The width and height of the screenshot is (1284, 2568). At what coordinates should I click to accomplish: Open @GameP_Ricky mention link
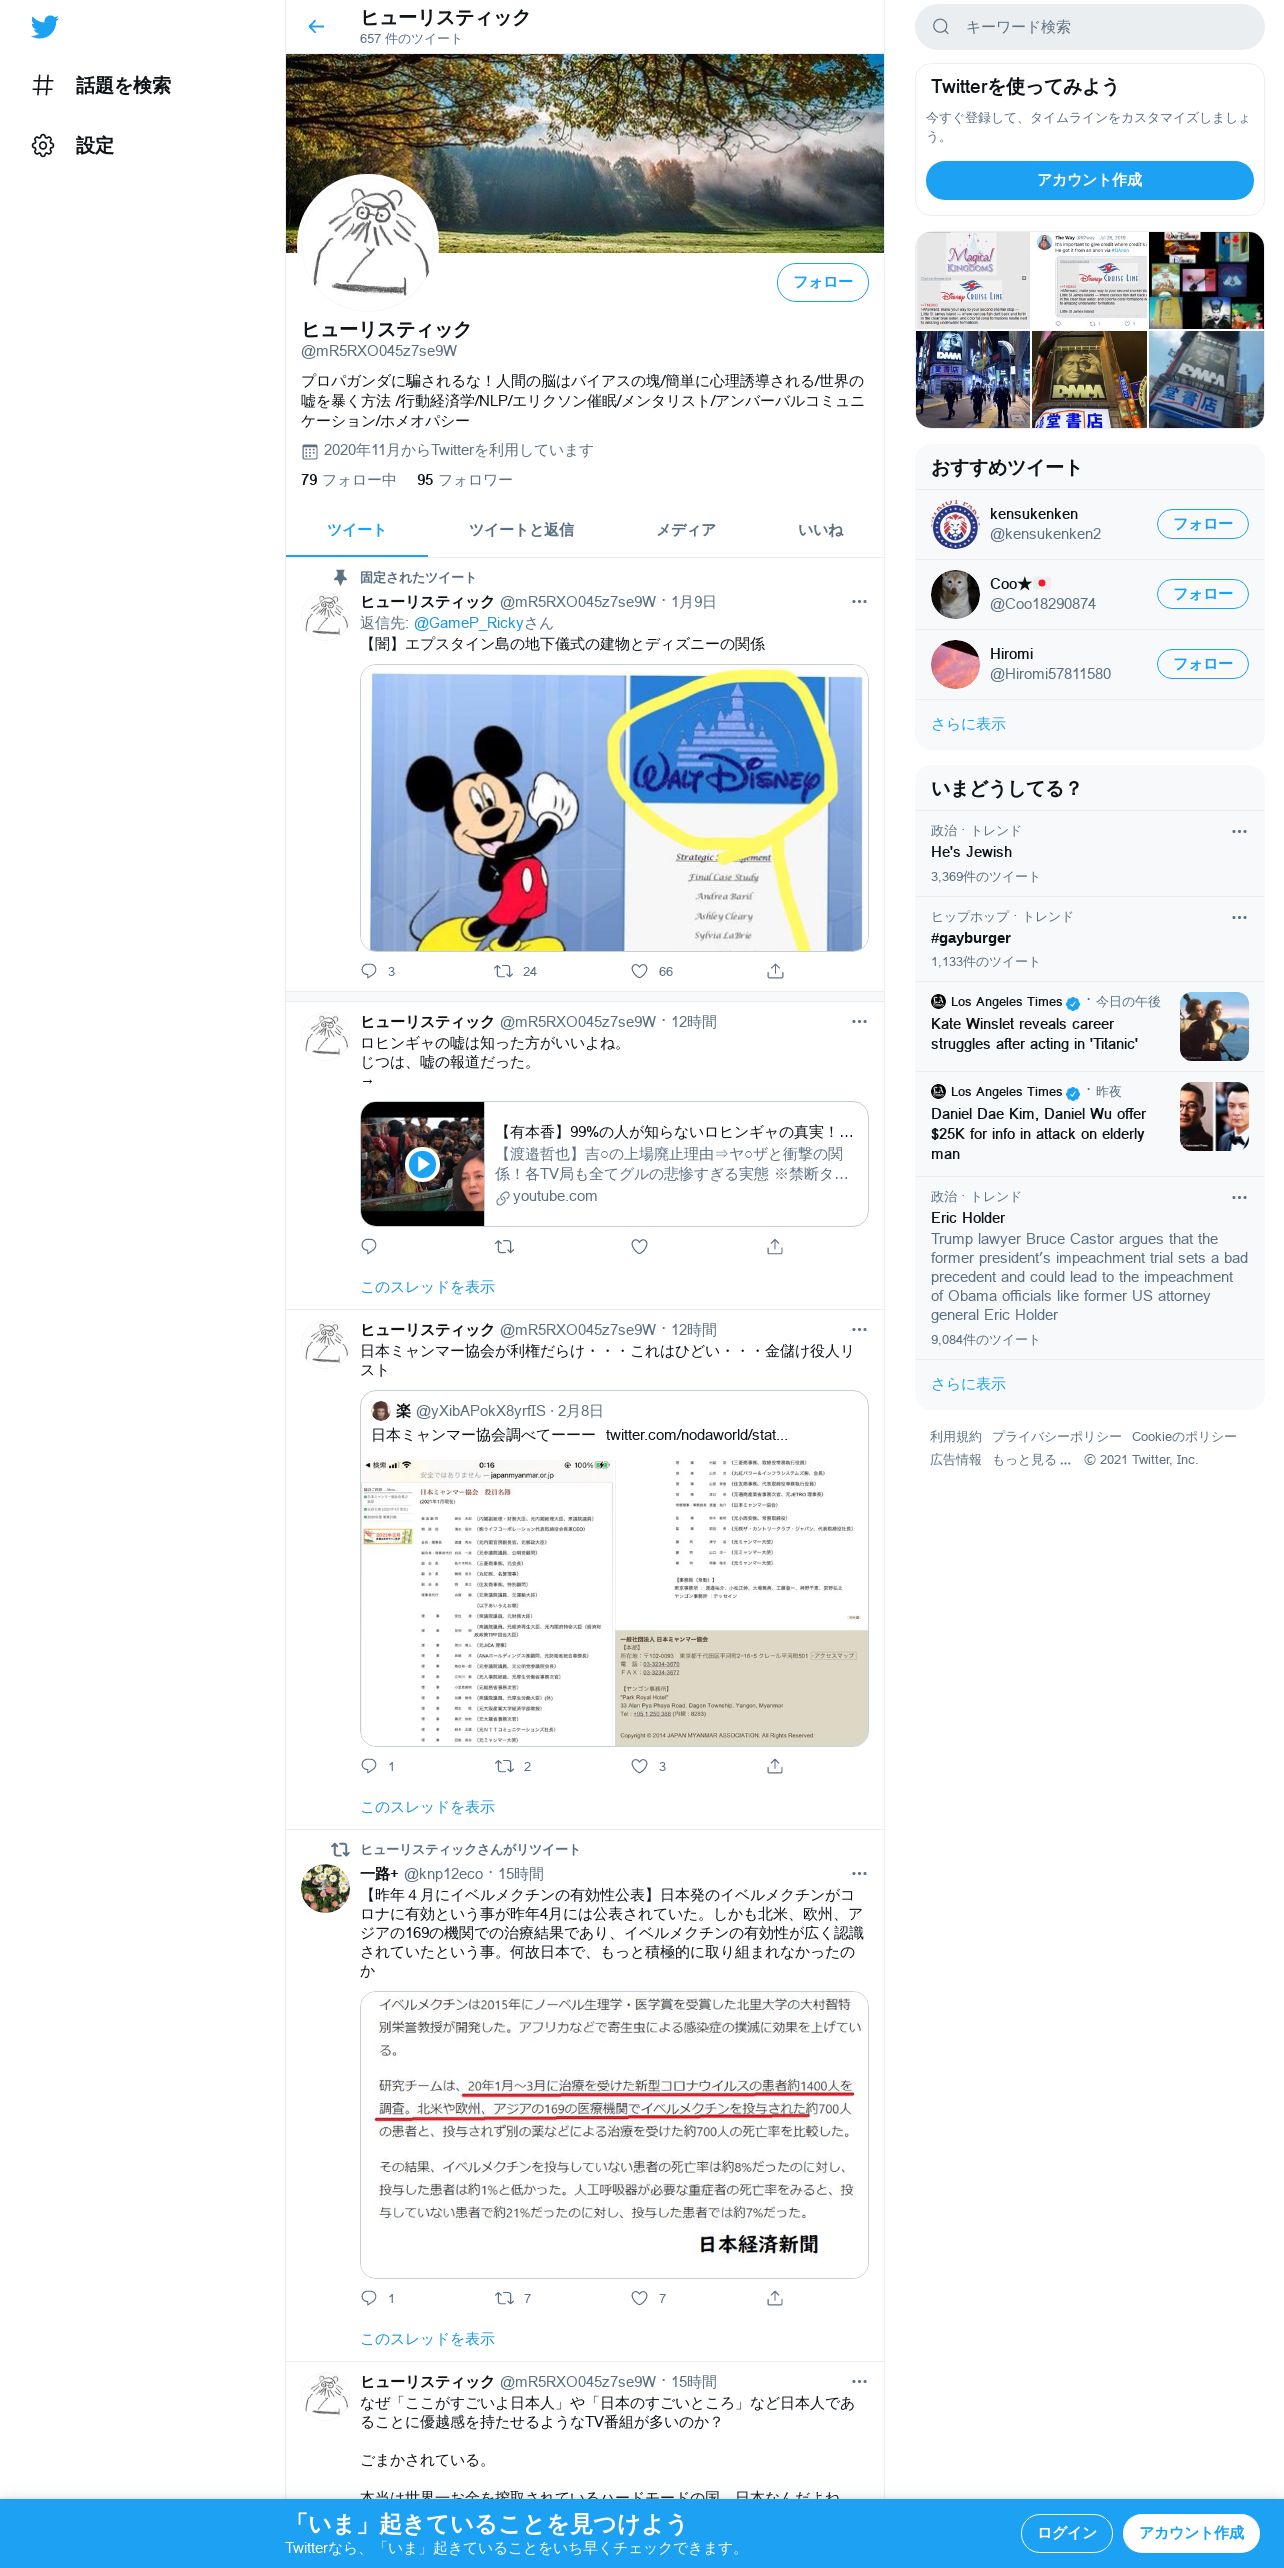(469, 623)
